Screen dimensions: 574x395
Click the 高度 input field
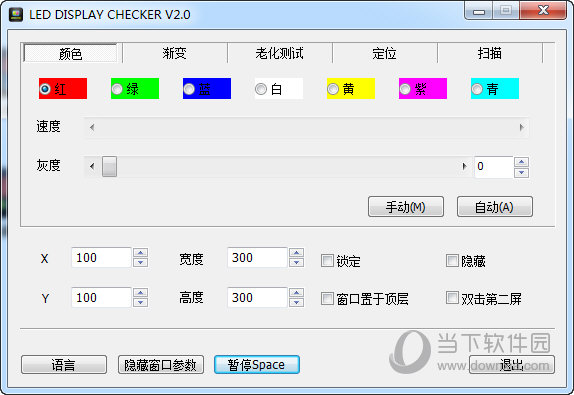pos(257,297)
